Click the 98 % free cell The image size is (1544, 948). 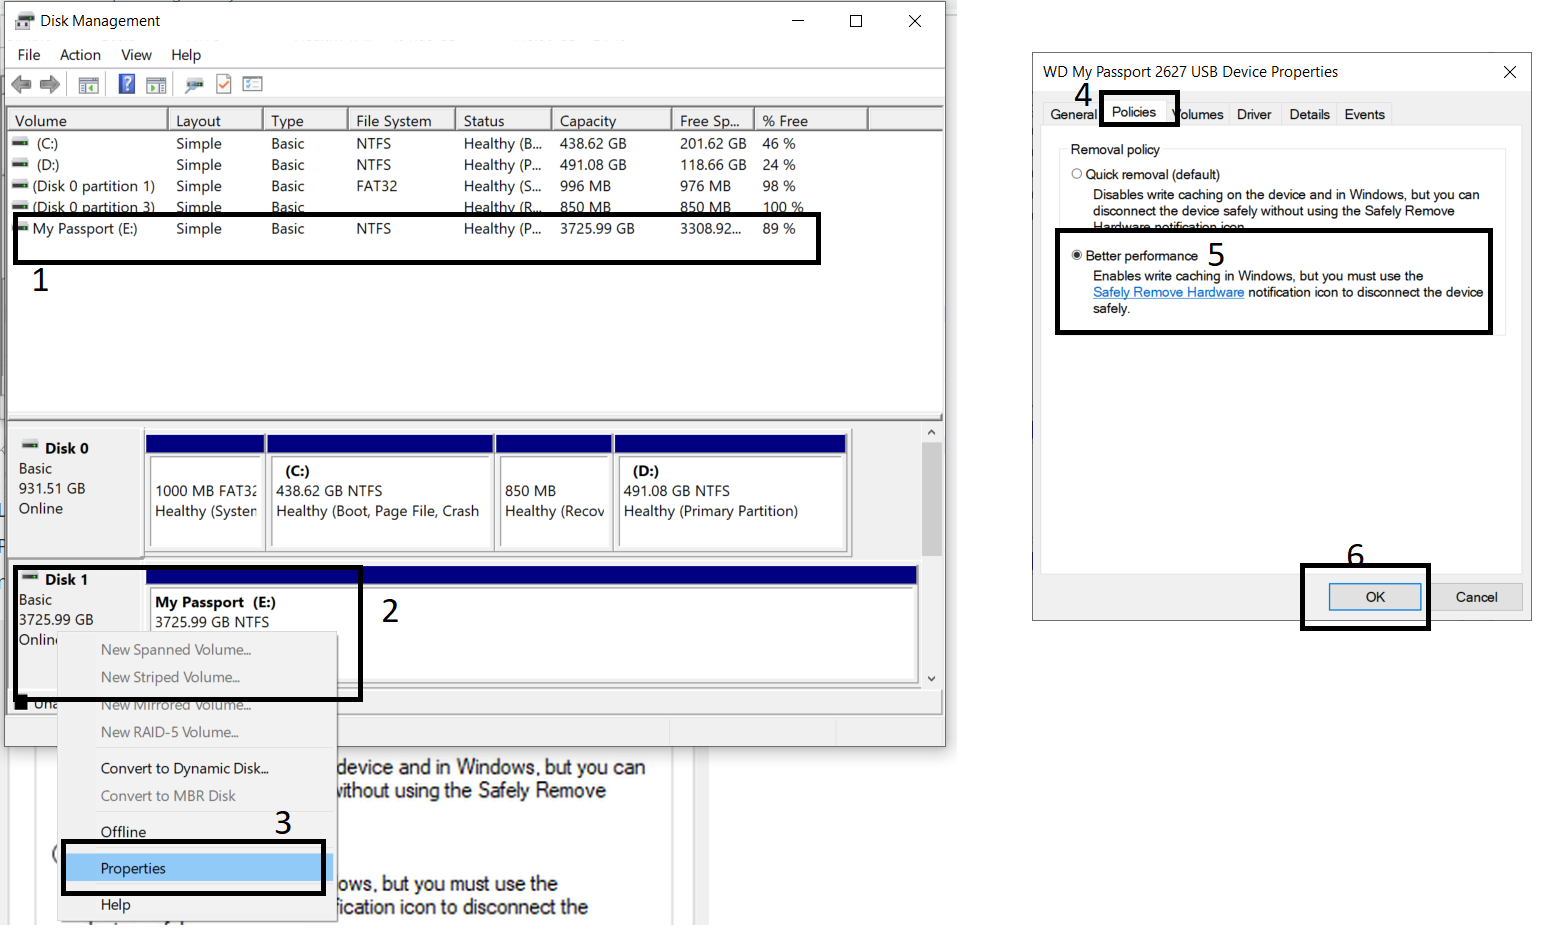click(x=779, y=186)
